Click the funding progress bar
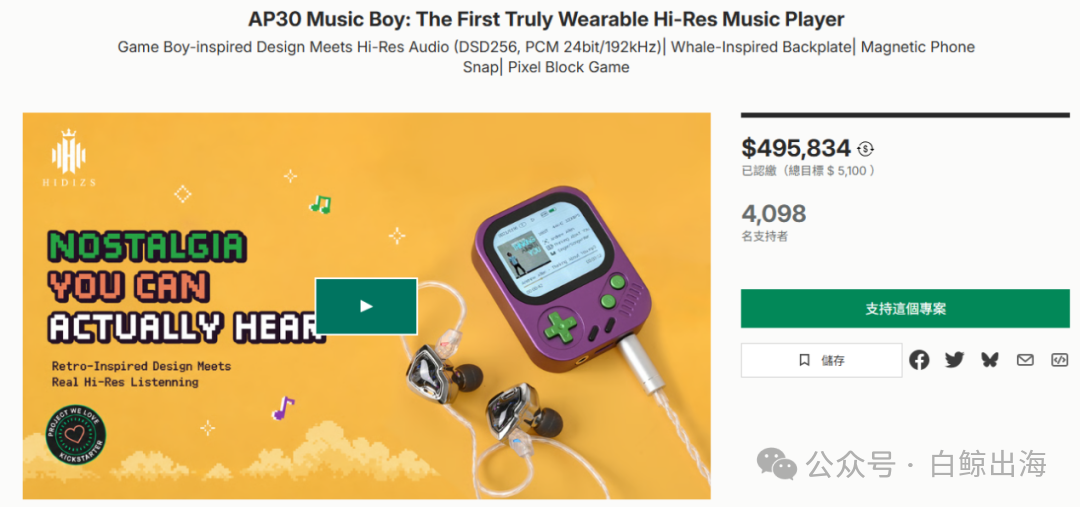Viewport: 1080px width, 507px height. tap(905, 115)
